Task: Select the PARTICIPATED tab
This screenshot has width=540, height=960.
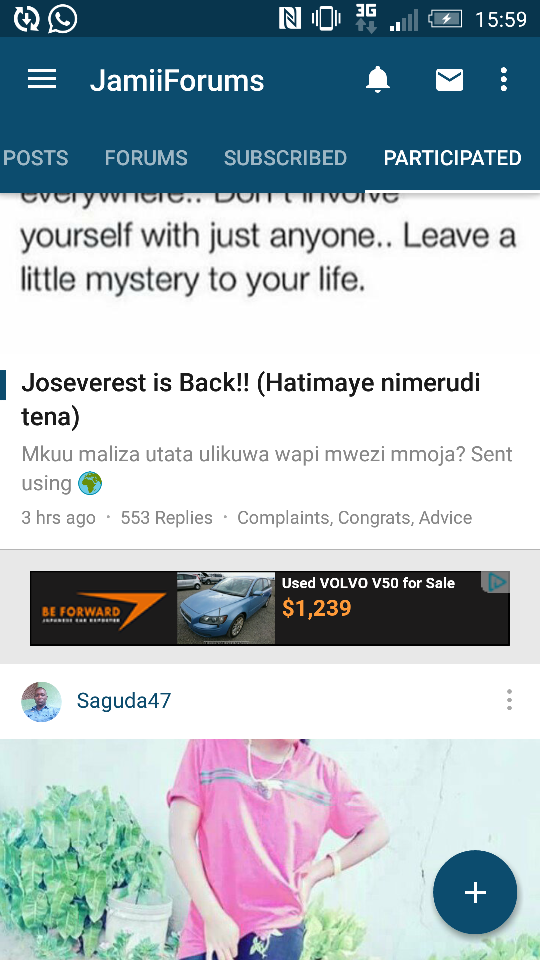Action: [452, 158]
